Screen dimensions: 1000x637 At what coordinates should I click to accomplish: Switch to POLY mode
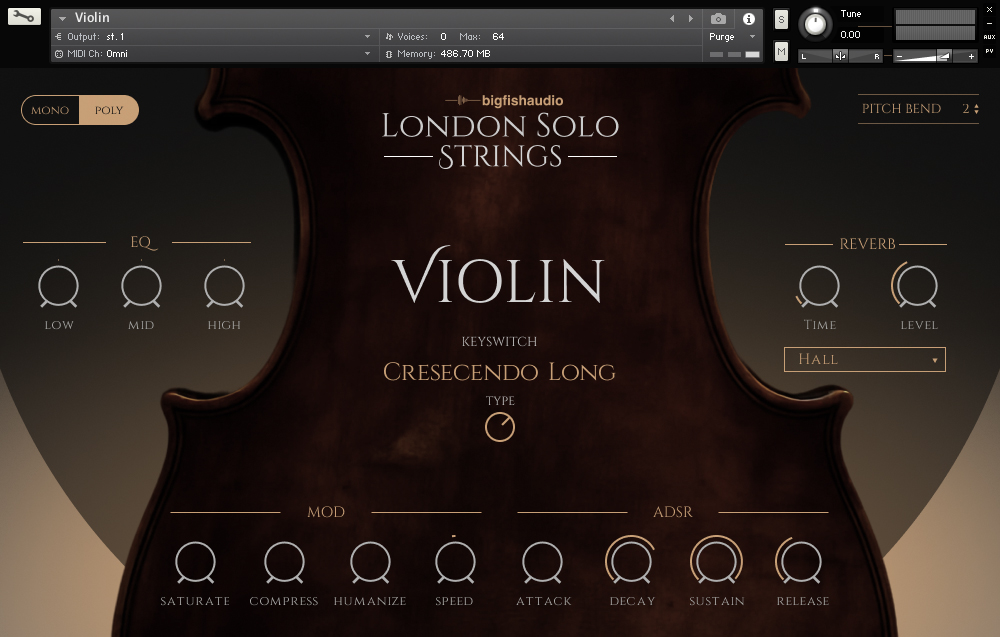coord(109,110)
